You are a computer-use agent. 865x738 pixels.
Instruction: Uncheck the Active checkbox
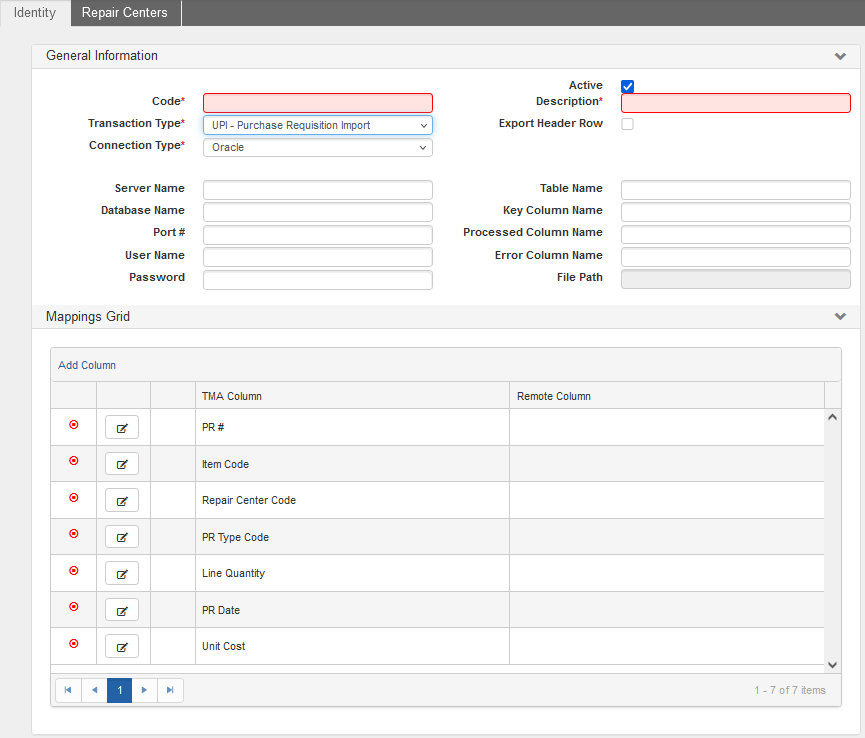pos(627,87)
